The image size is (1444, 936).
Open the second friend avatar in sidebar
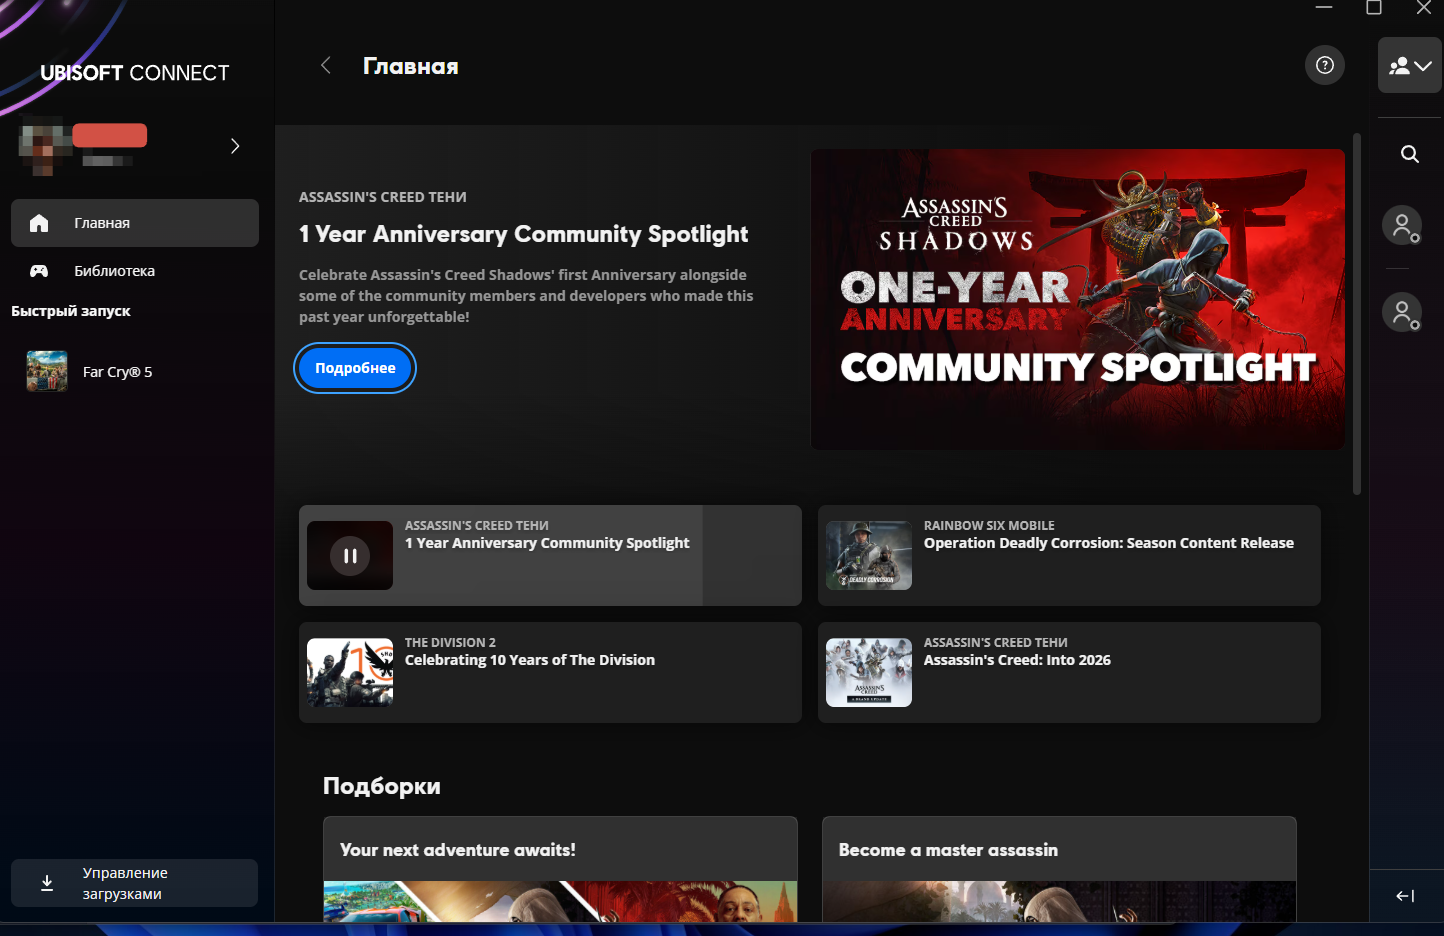1402,312
